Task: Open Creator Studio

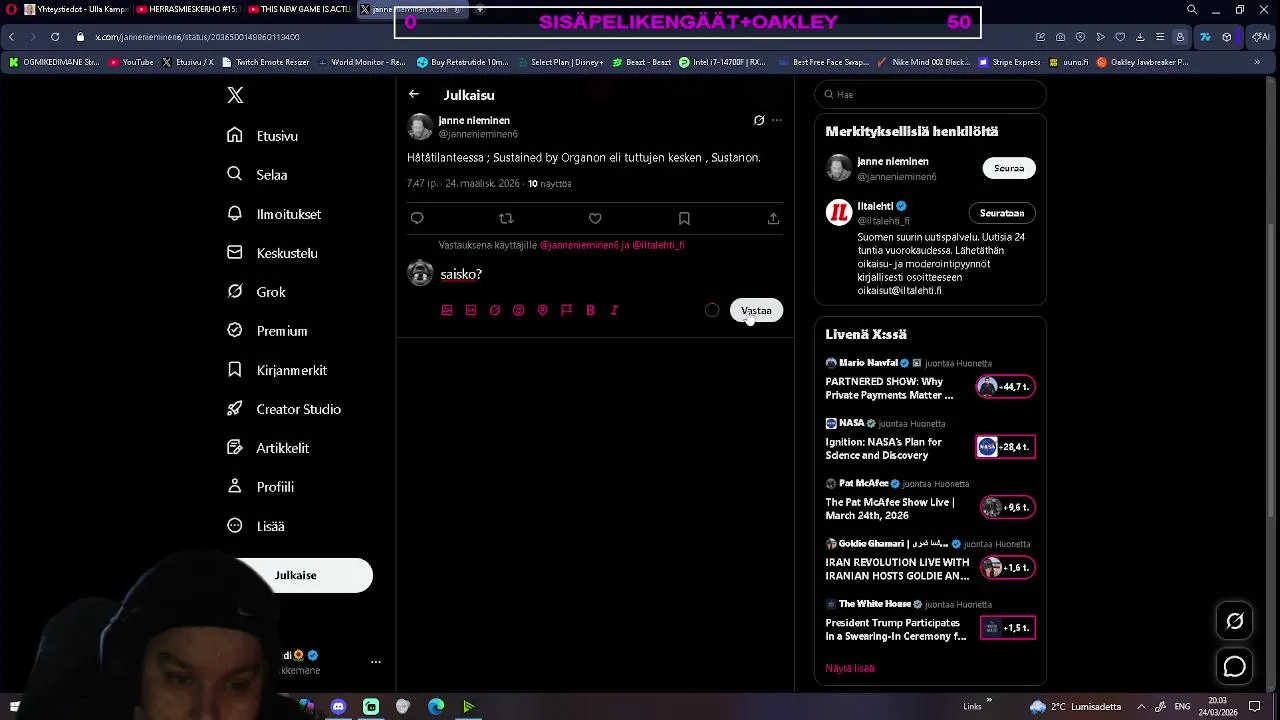Action: pyautogui.click(x=284, y=409)
